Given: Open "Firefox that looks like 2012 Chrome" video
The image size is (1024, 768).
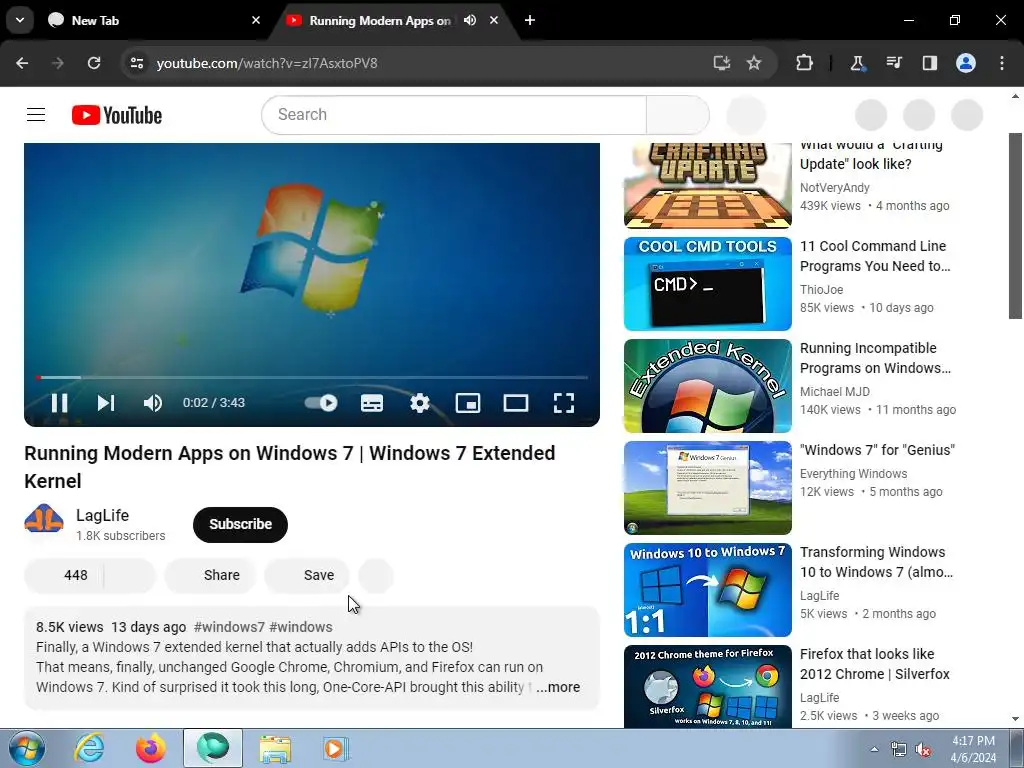Looking at the screenshot, I should [875, 664].
